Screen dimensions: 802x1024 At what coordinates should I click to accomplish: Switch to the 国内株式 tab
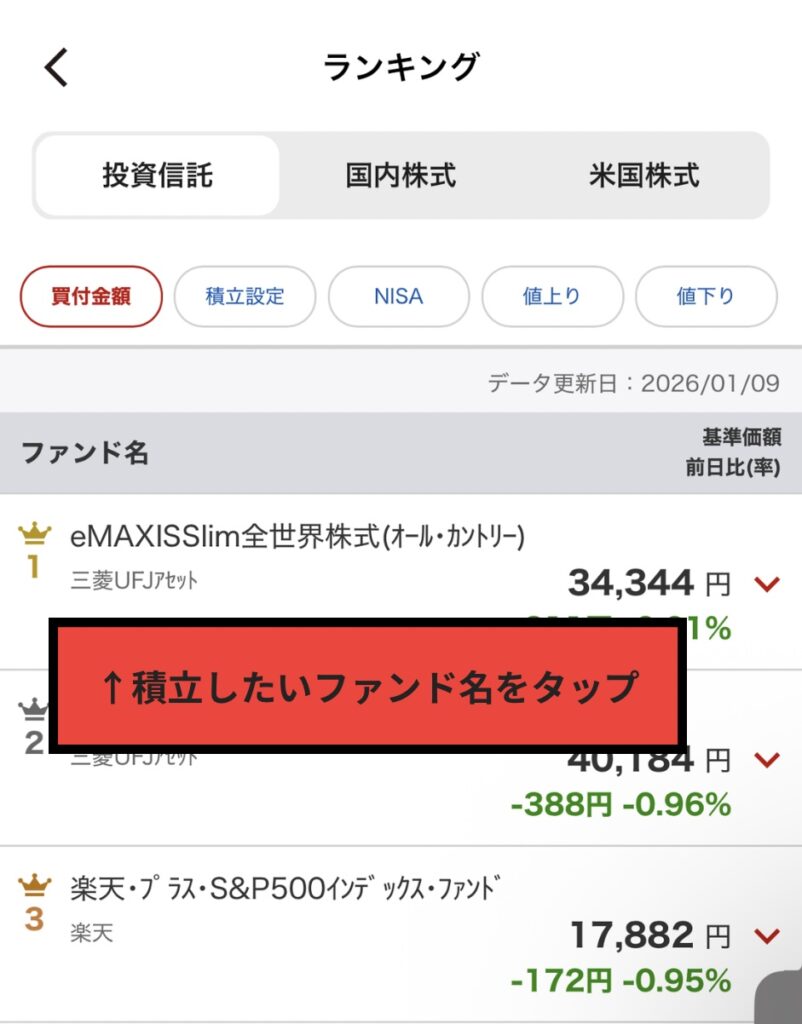click(401, 176)
